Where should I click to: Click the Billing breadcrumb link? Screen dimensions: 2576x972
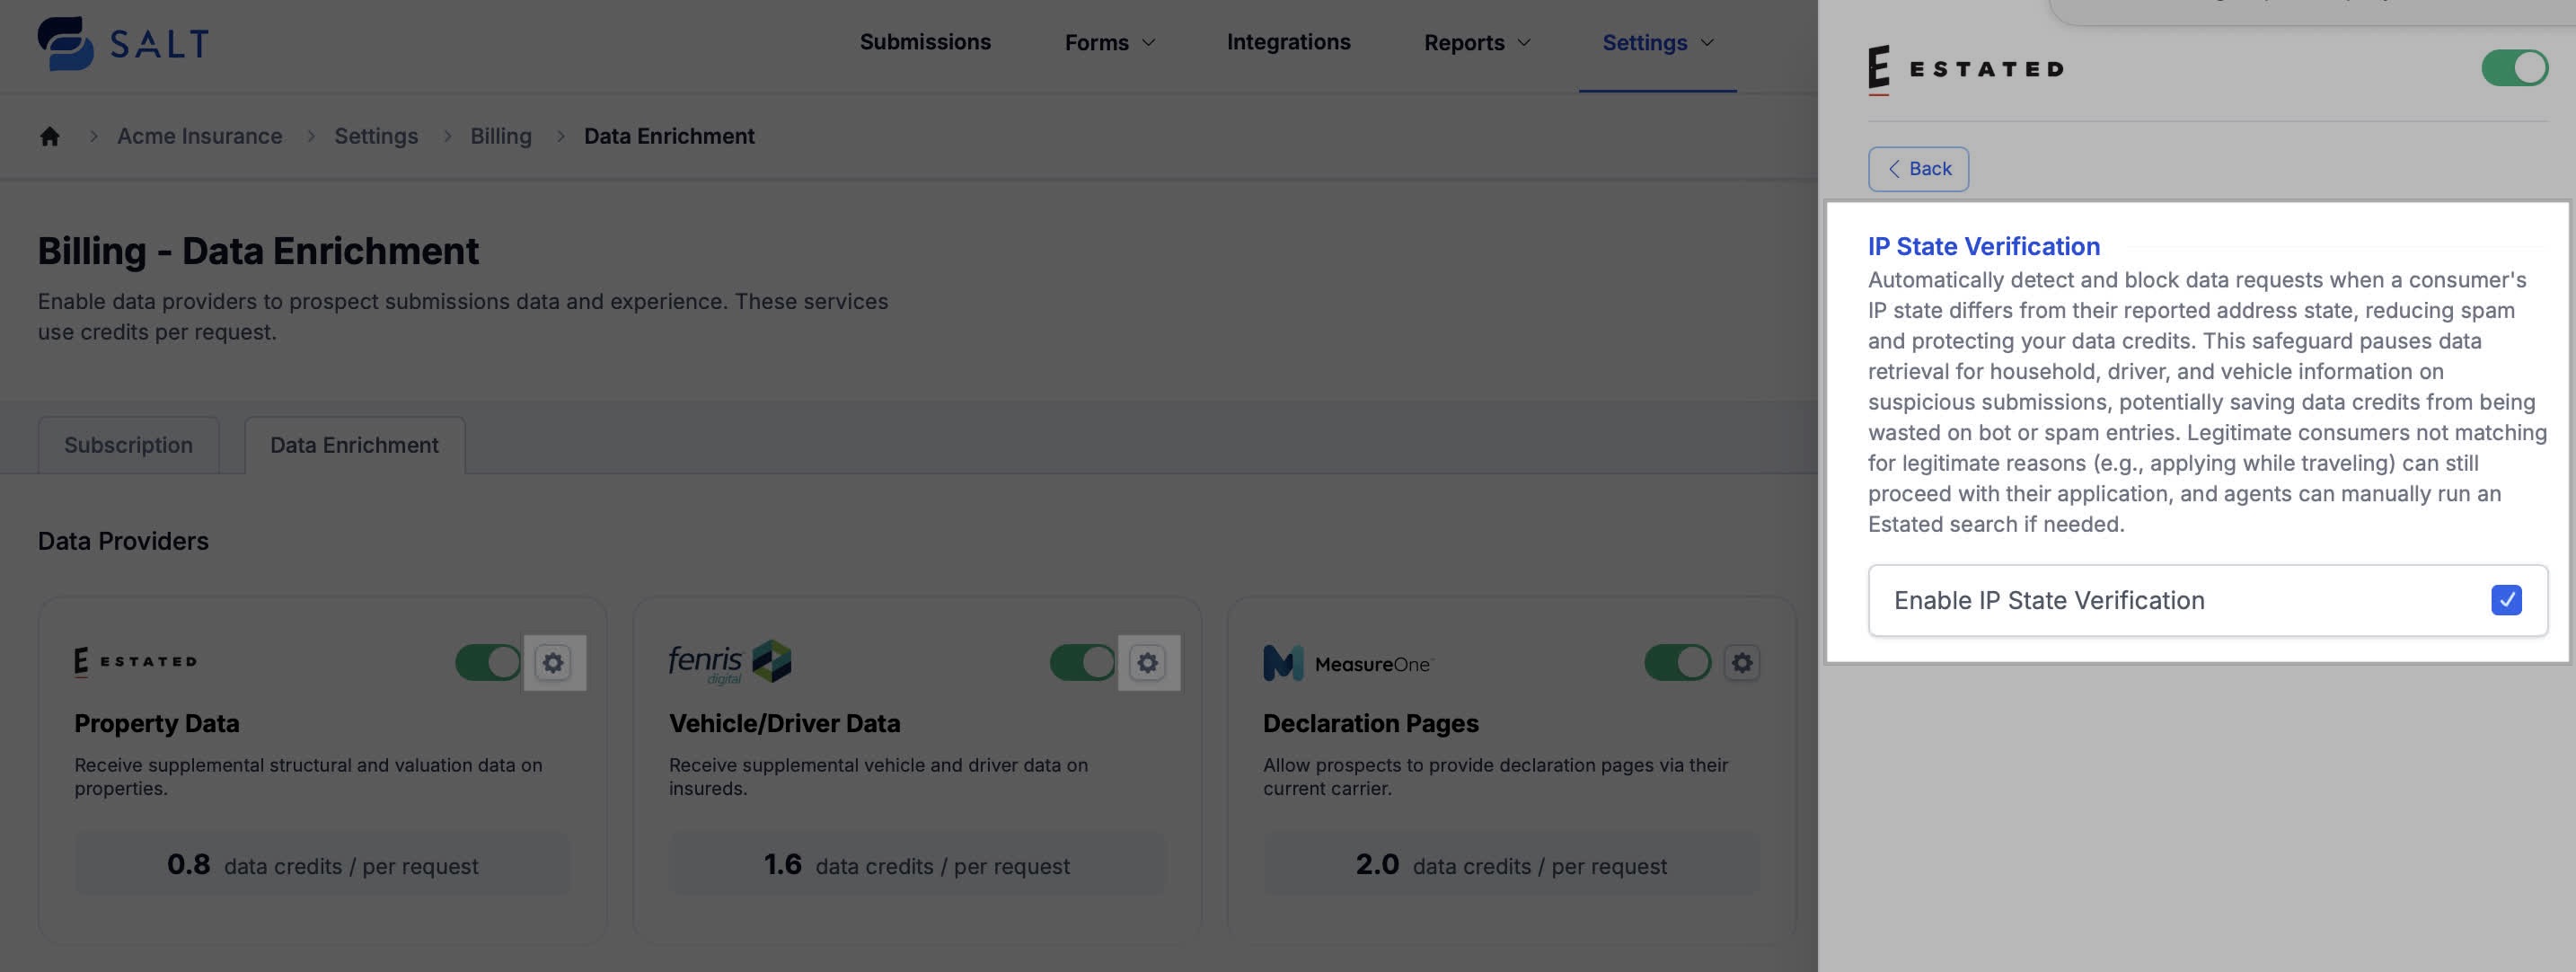500,136
